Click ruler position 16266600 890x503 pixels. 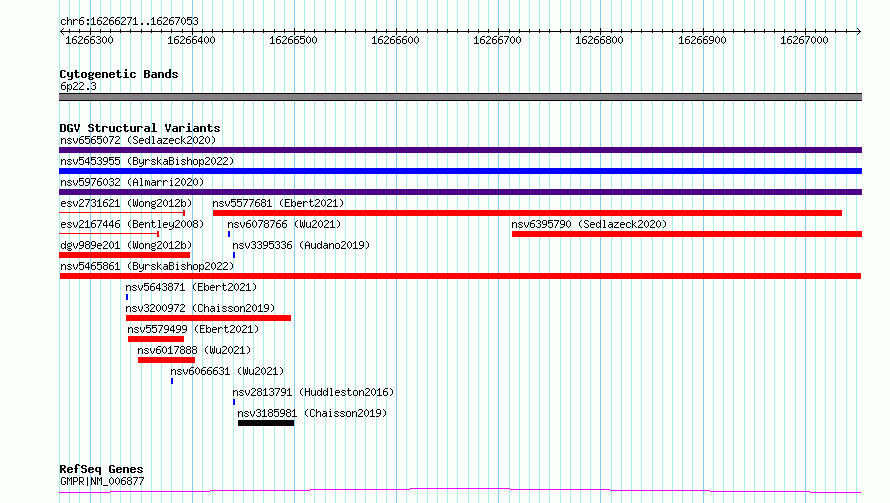[x=395, y=40]
